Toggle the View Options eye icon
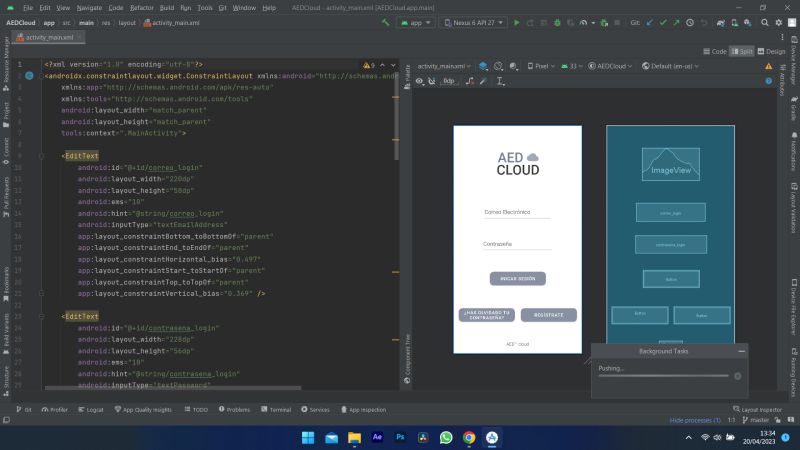800x450 pixels. 419,81
